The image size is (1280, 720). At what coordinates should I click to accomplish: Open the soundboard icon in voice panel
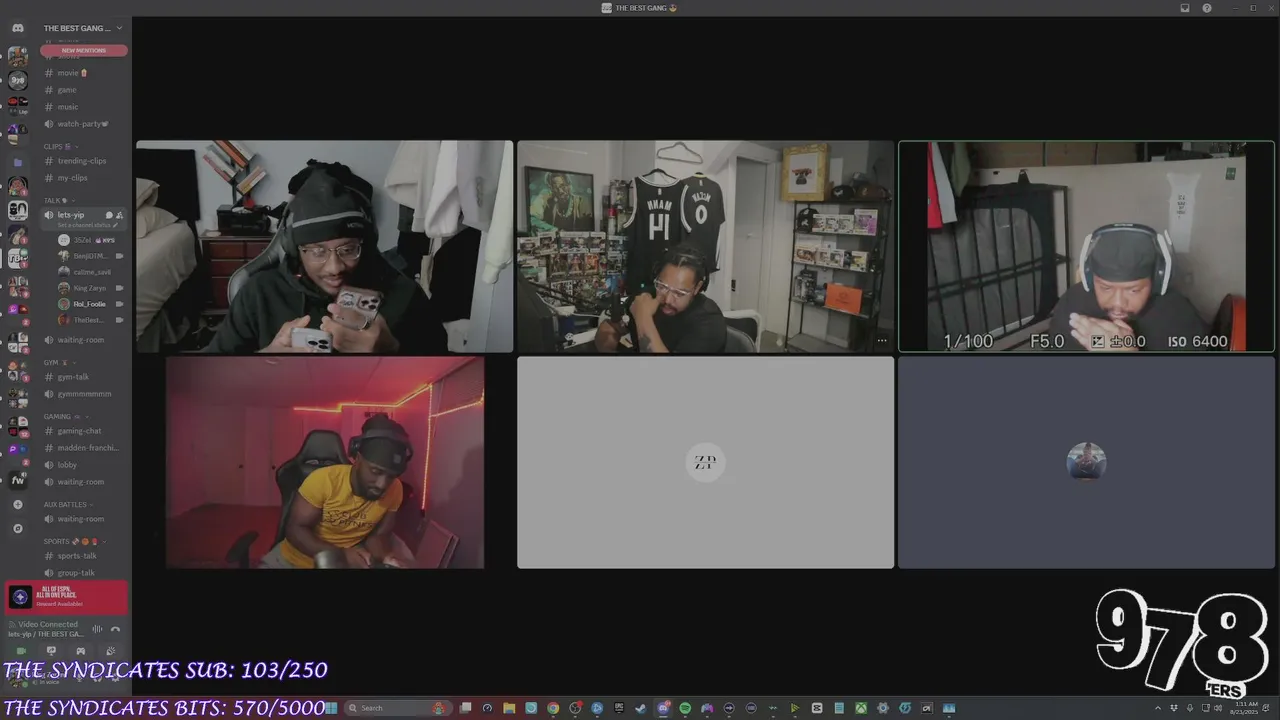tap(111, 651)
